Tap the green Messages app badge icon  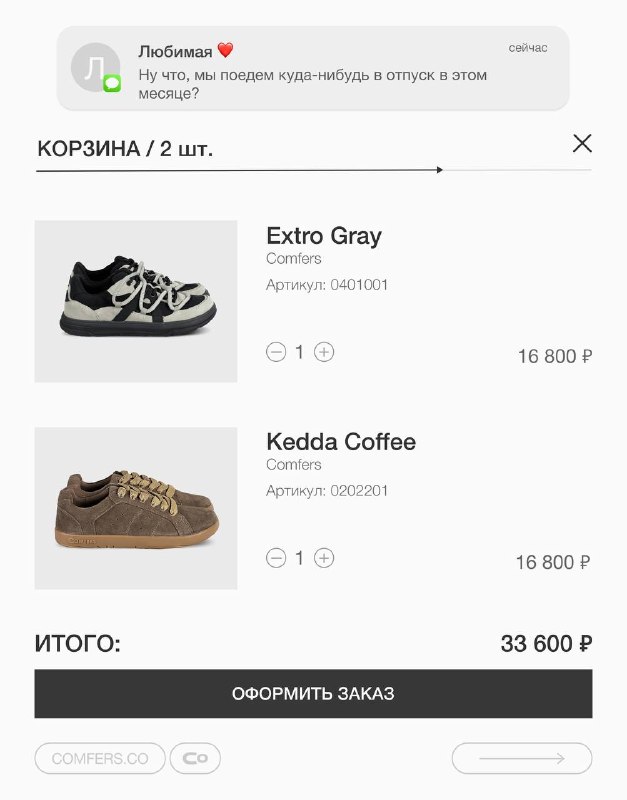pos(112,83)
